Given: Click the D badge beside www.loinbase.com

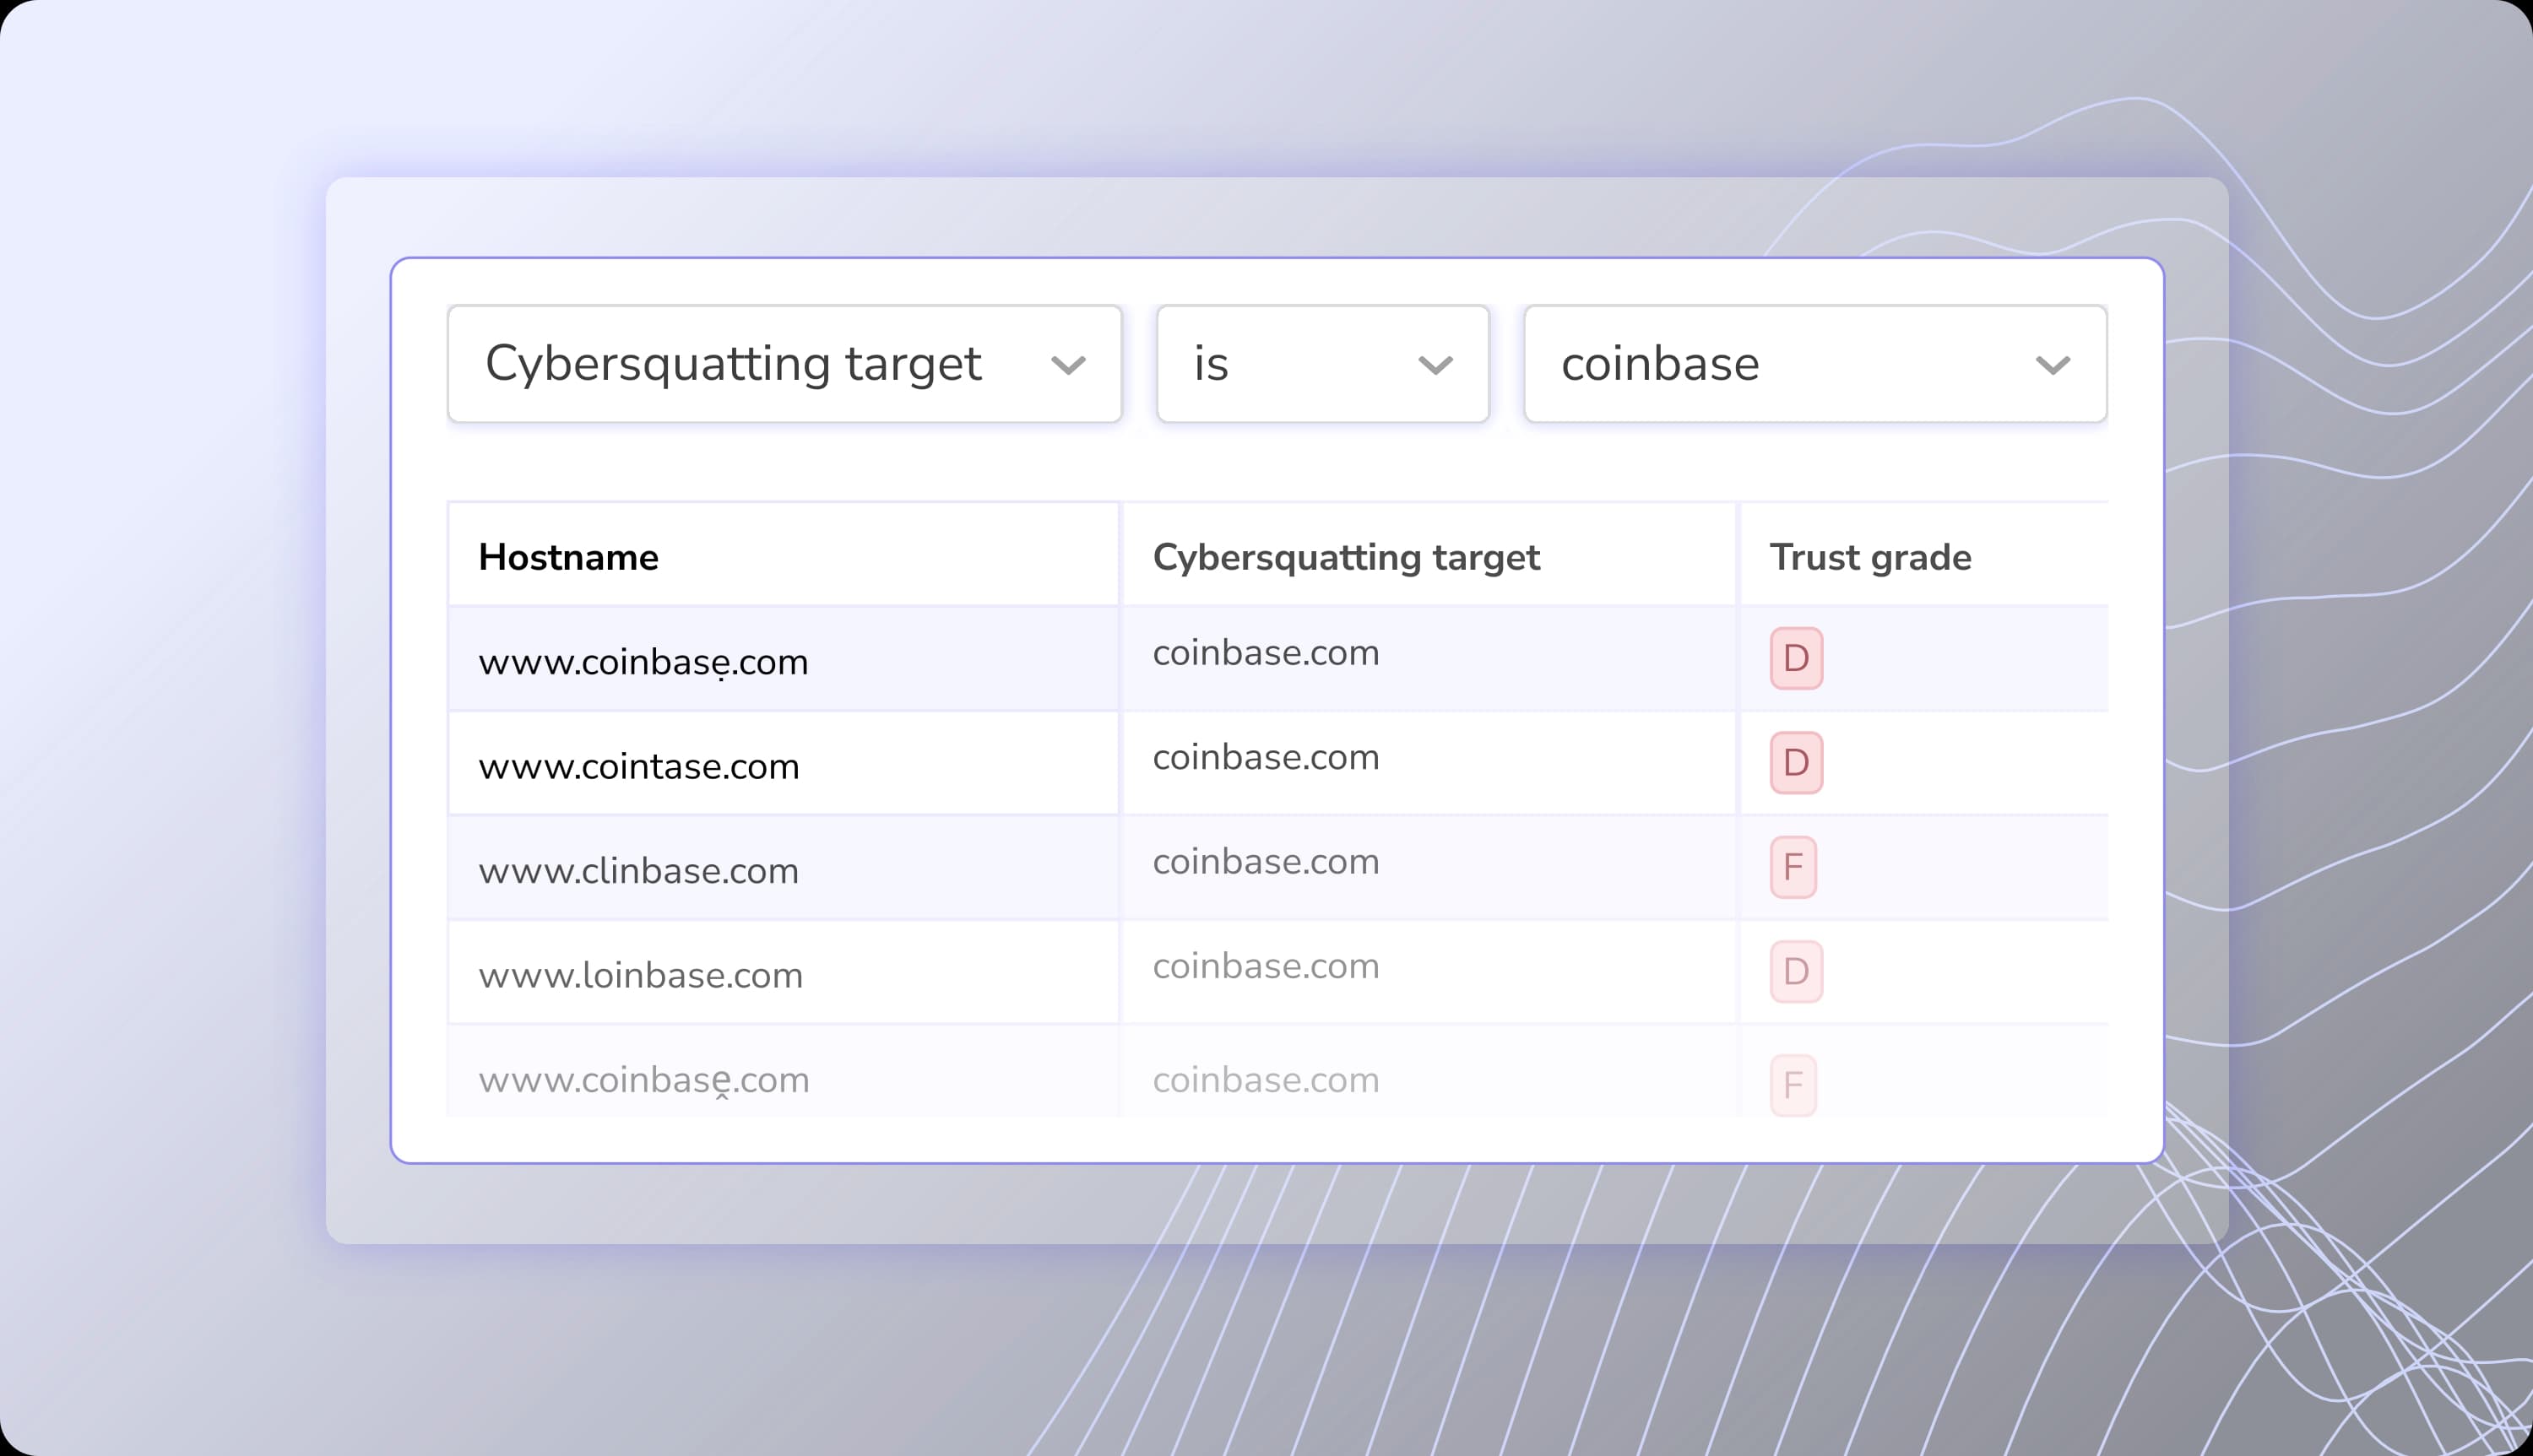Looking at the screenshot, I should (x=1796, y=971).
